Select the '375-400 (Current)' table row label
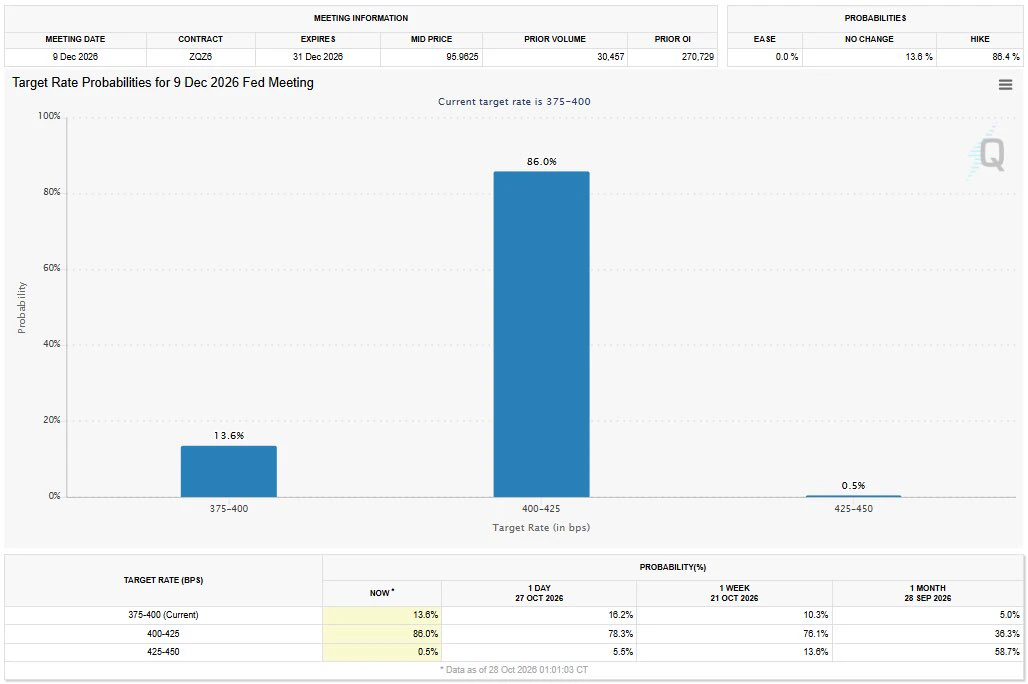Image resolution: width=1028 pixels, height=684 pixels. tap(163, 615)
